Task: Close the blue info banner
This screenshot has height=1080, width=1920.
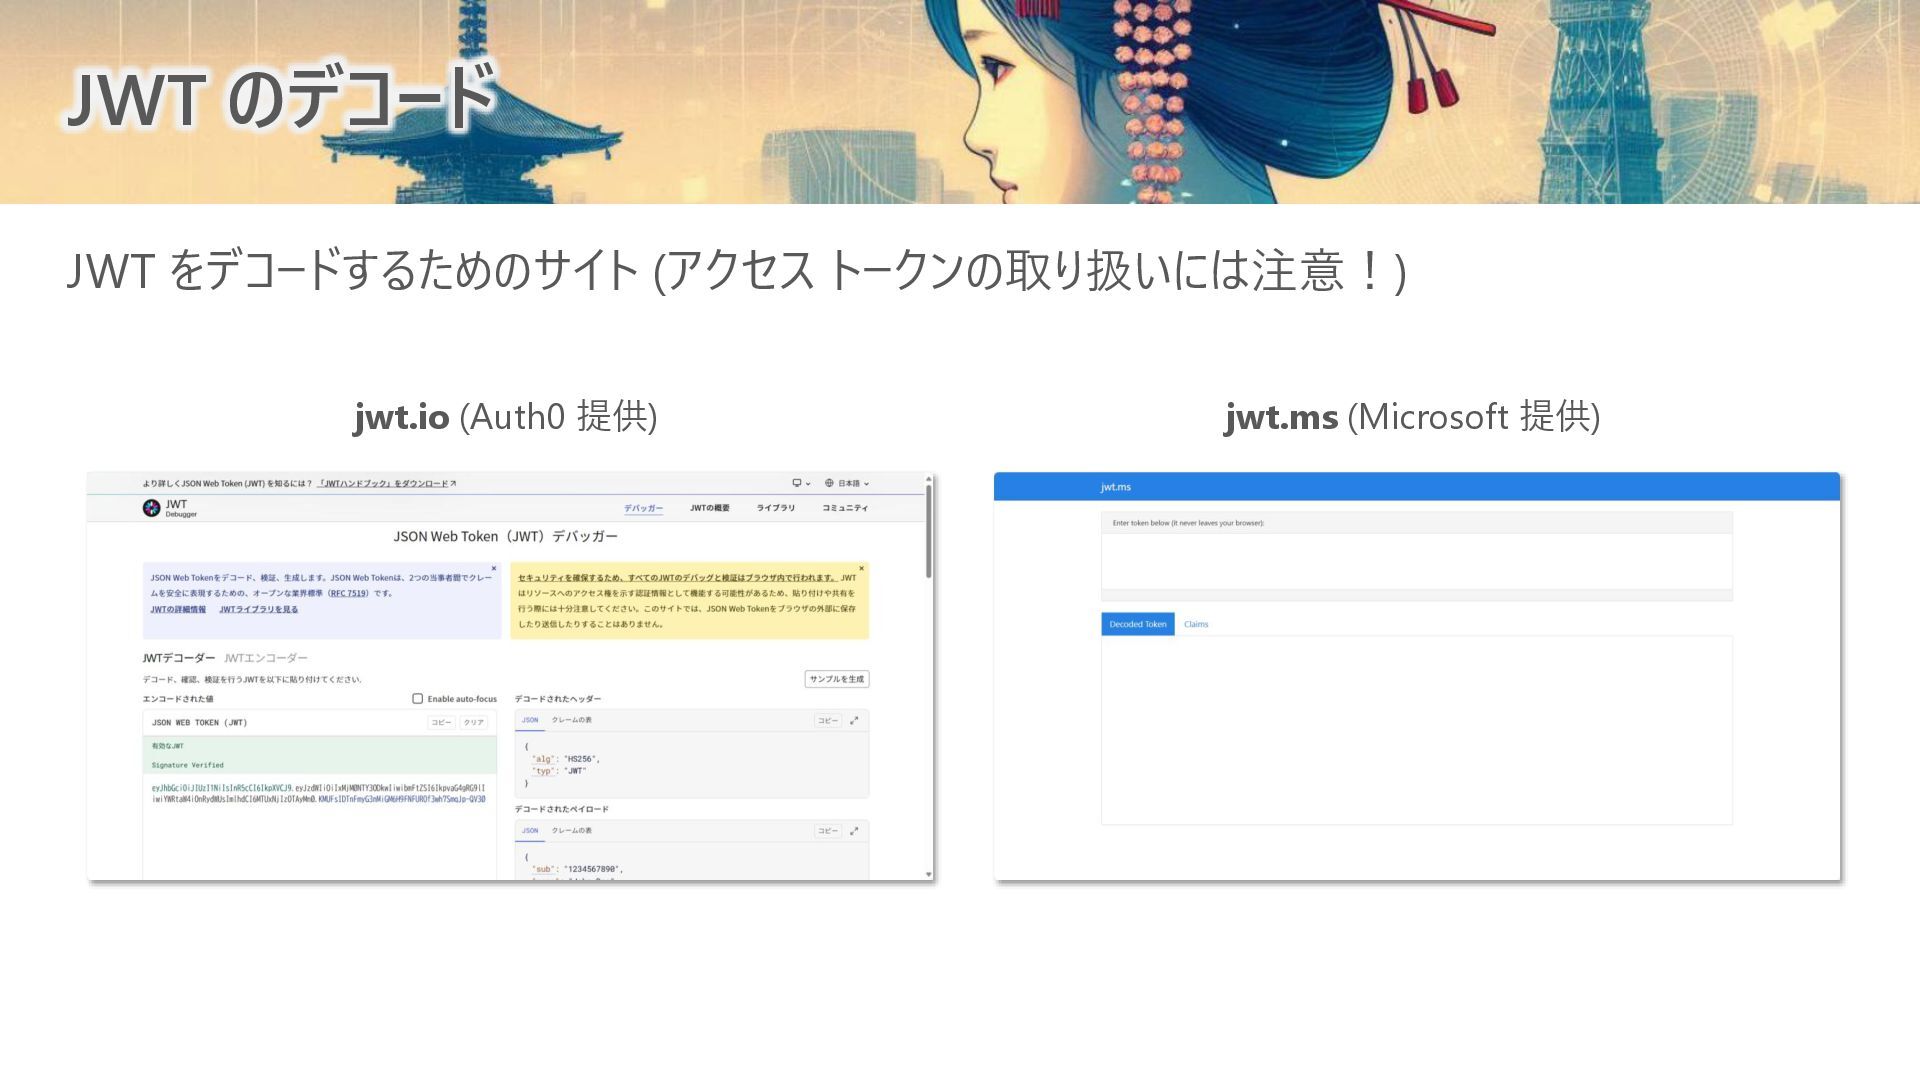Action: coord(494,568)
